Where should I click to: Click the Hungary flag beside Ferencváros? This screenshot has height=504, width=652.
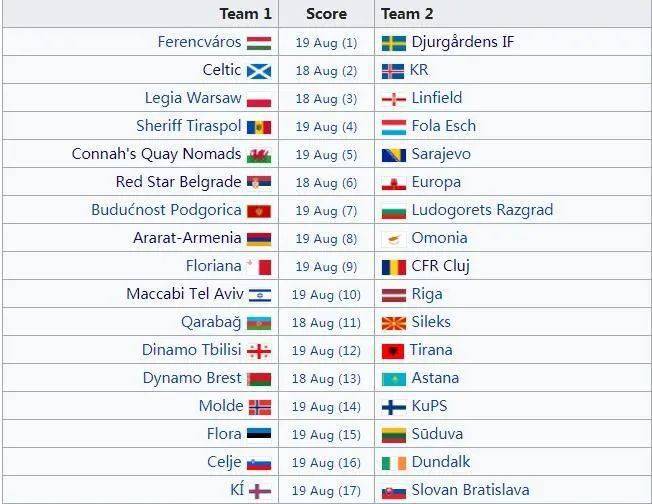click(259, 43)
